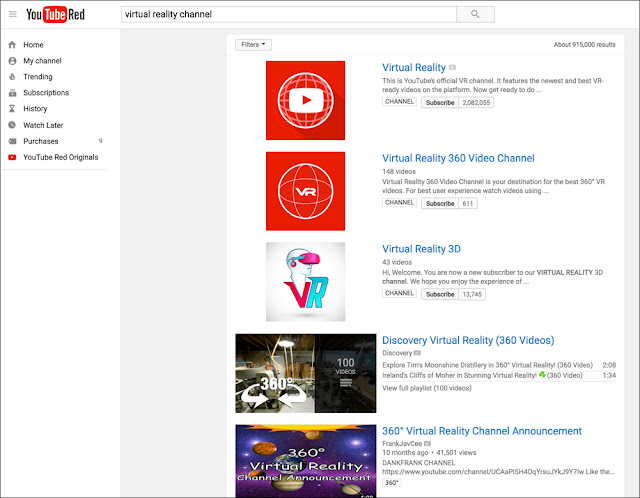
Task: Open the Virtual Reality channel globe thumbnail
Action: [305, 100]
